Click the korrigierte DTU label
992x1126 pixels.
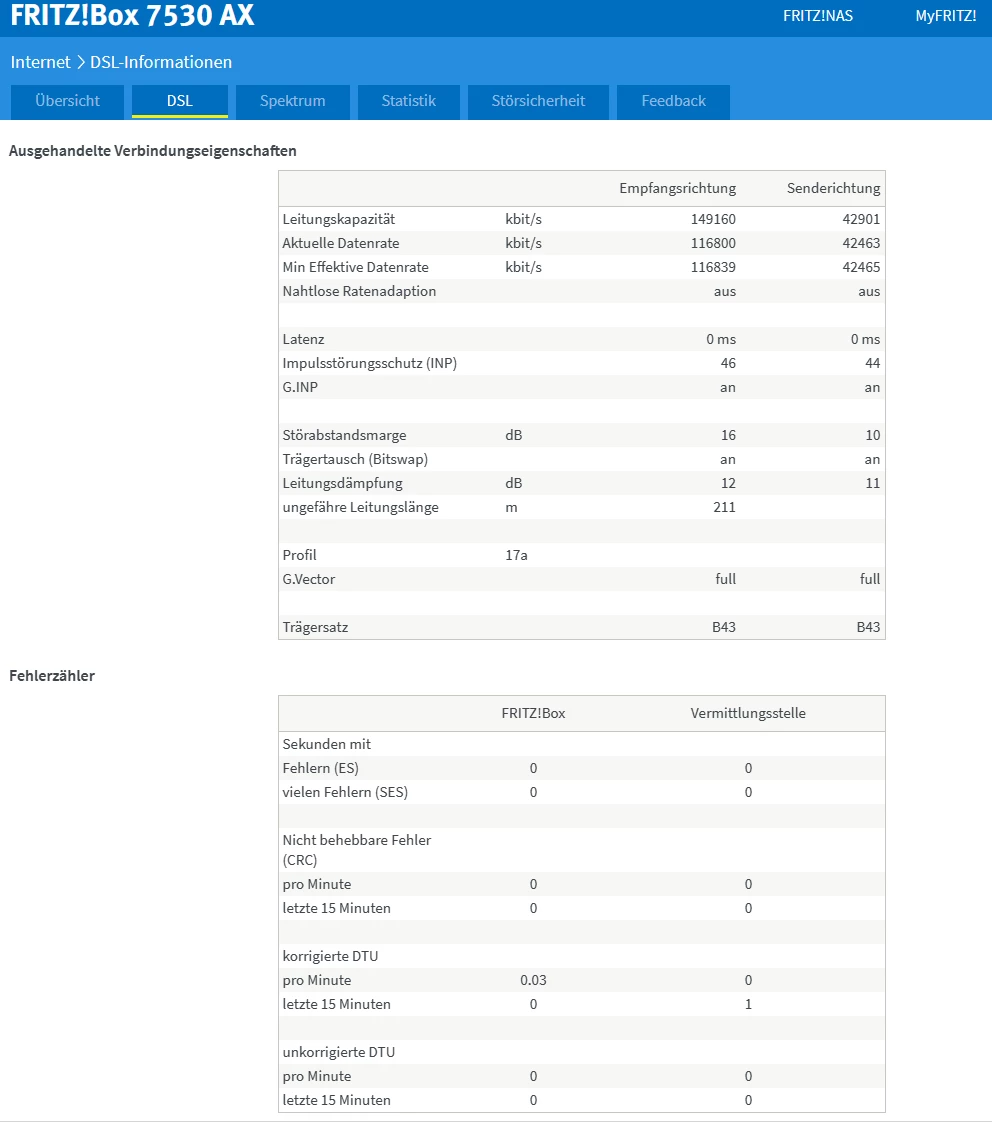[x=330, y=957]
